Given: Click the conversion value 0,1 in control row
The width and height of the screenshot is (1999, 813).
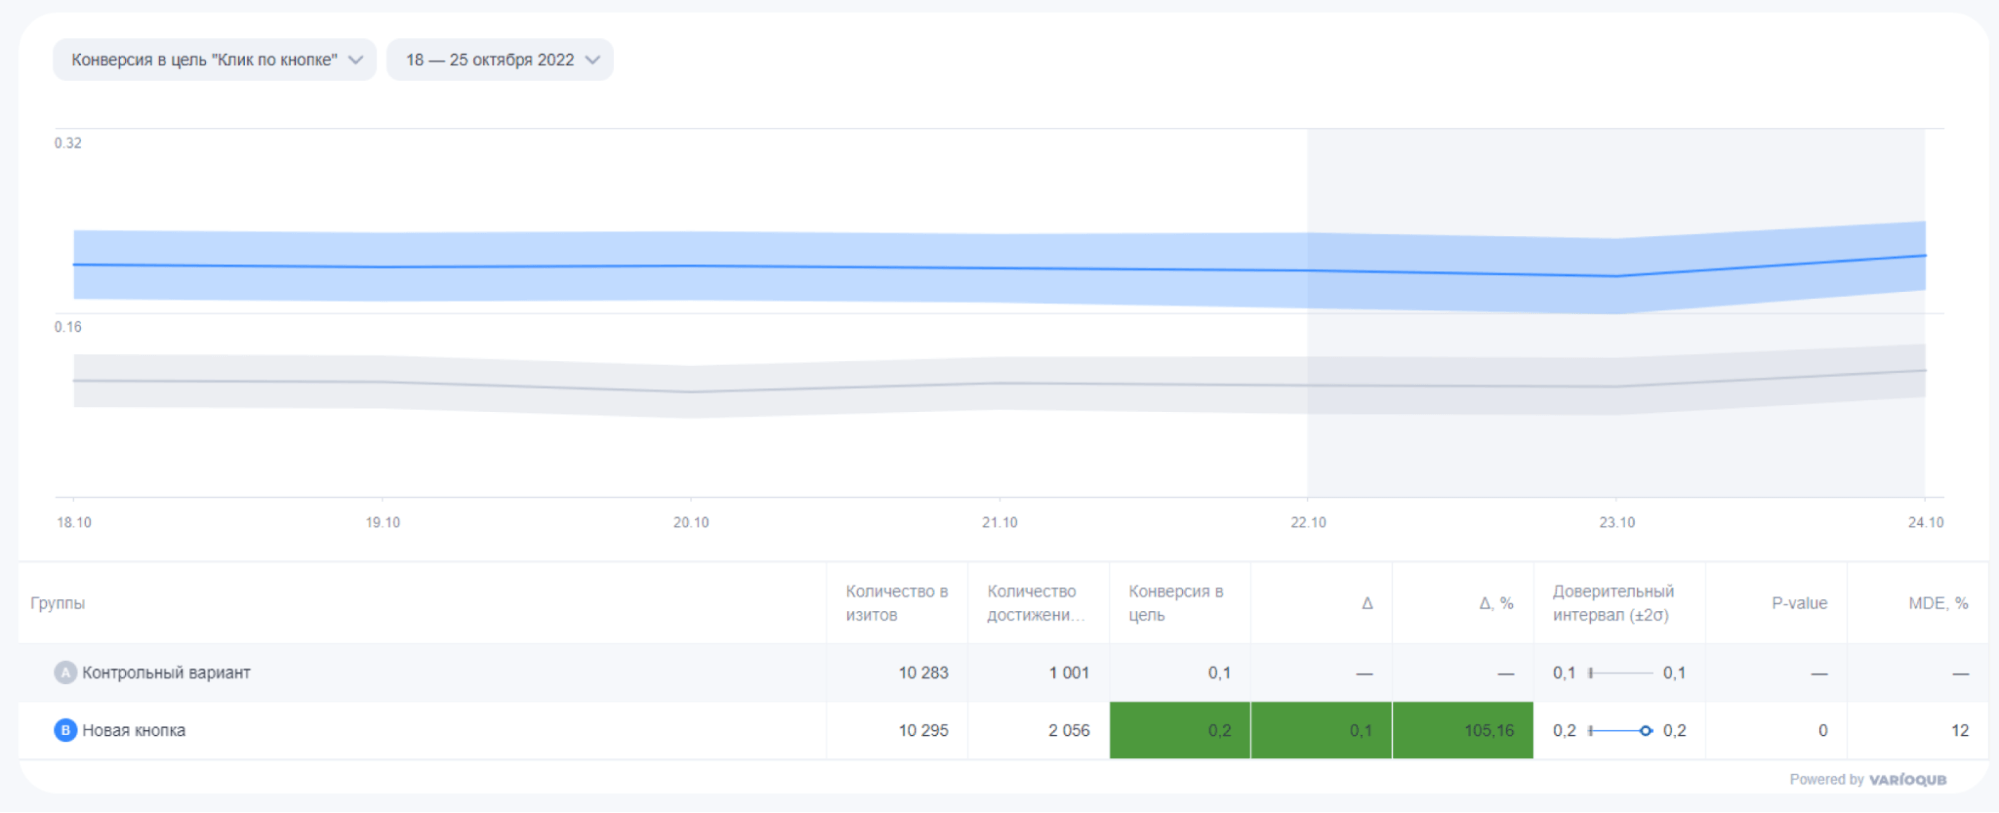Looking at the screenshot, I should [1219, 673].
